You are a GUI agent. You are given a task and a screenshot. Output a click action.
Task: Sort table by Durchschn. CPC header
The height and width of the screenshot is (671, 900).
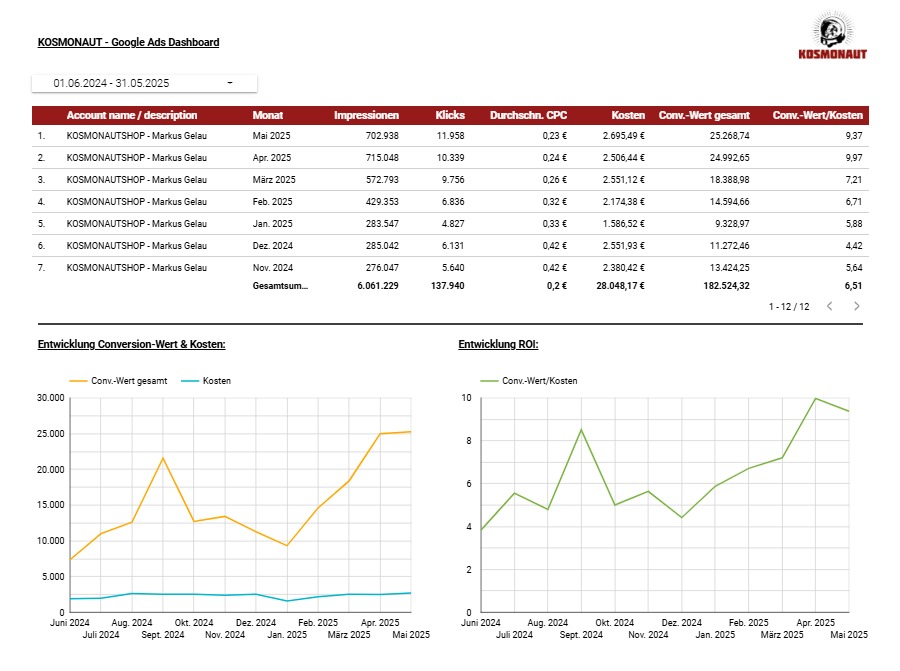pyautogui.click(x=528, y=115)
